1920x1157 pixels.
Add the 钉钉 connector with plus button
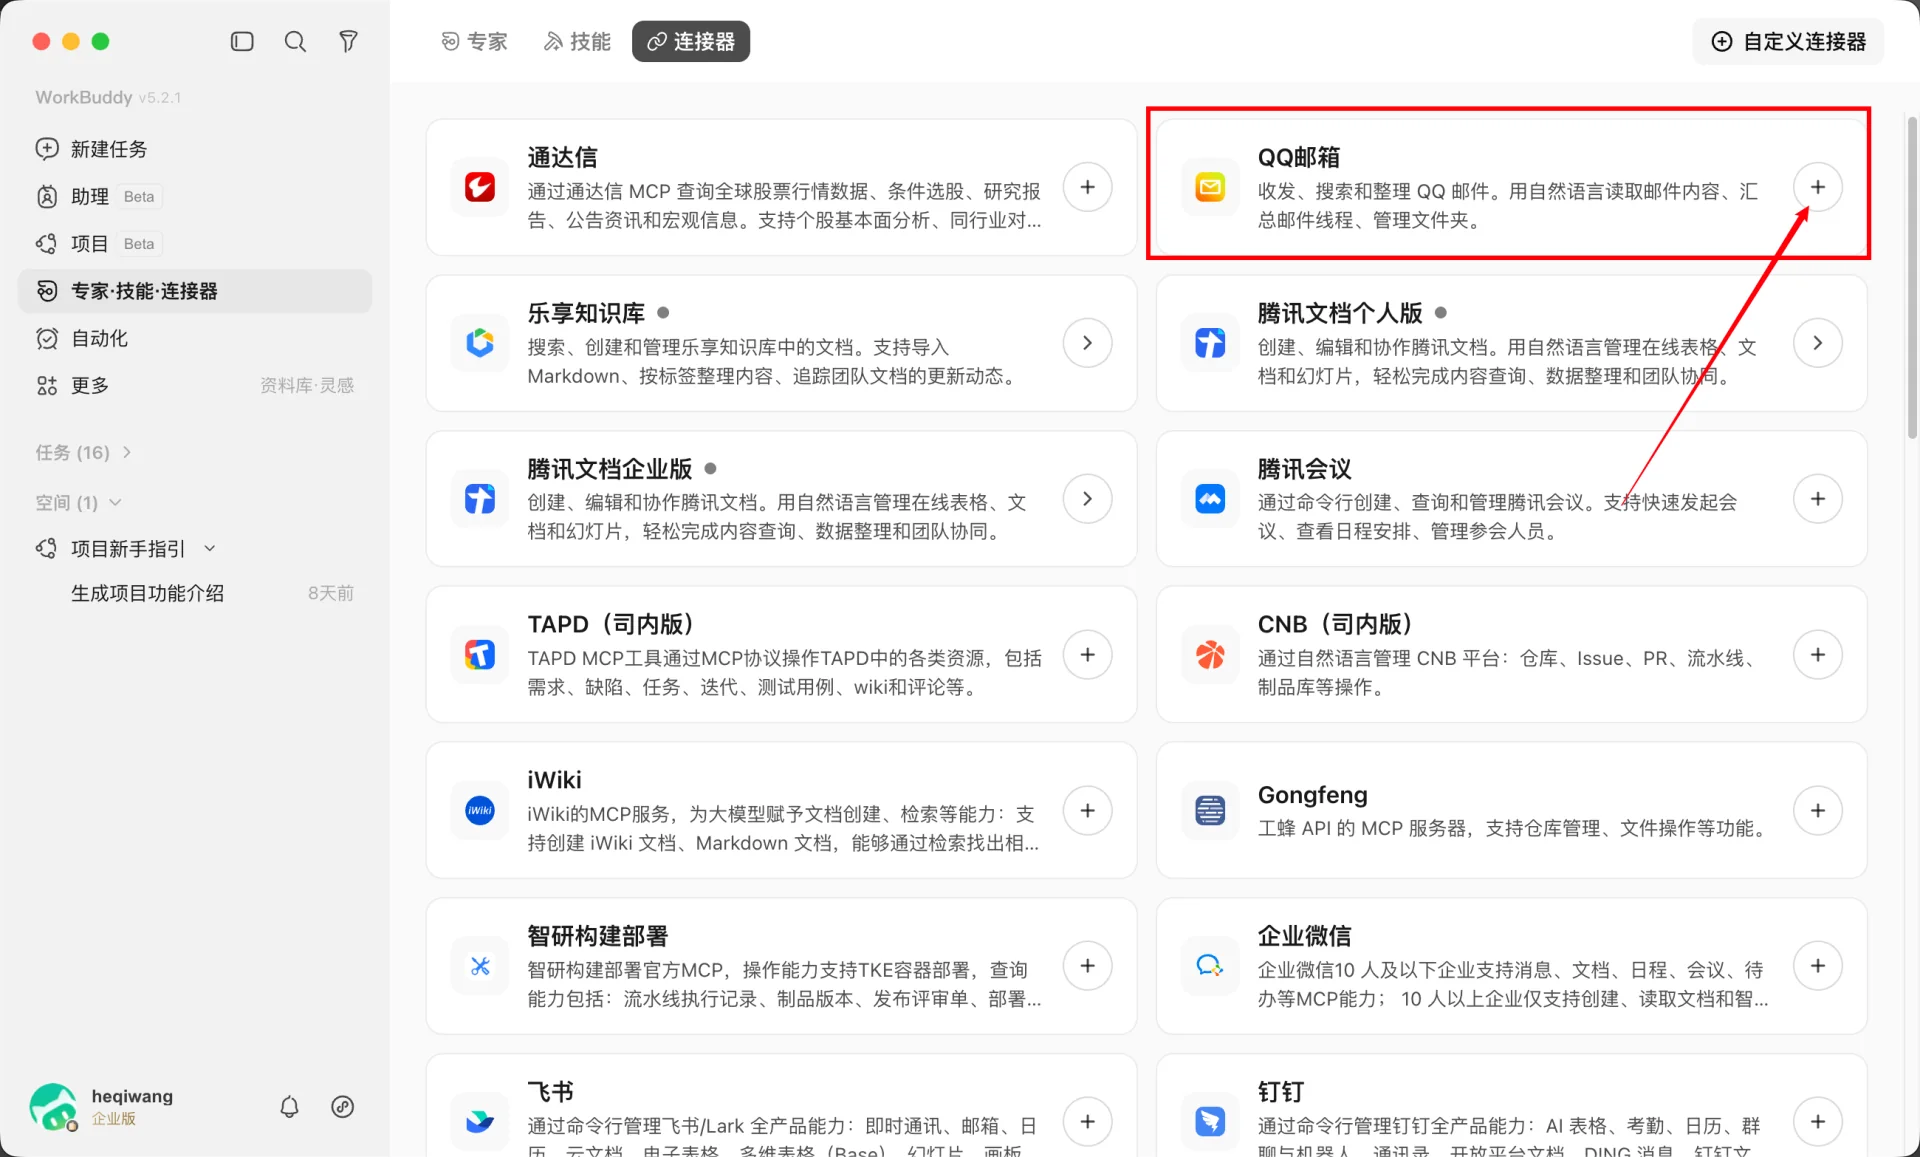coord(1817,1122)
